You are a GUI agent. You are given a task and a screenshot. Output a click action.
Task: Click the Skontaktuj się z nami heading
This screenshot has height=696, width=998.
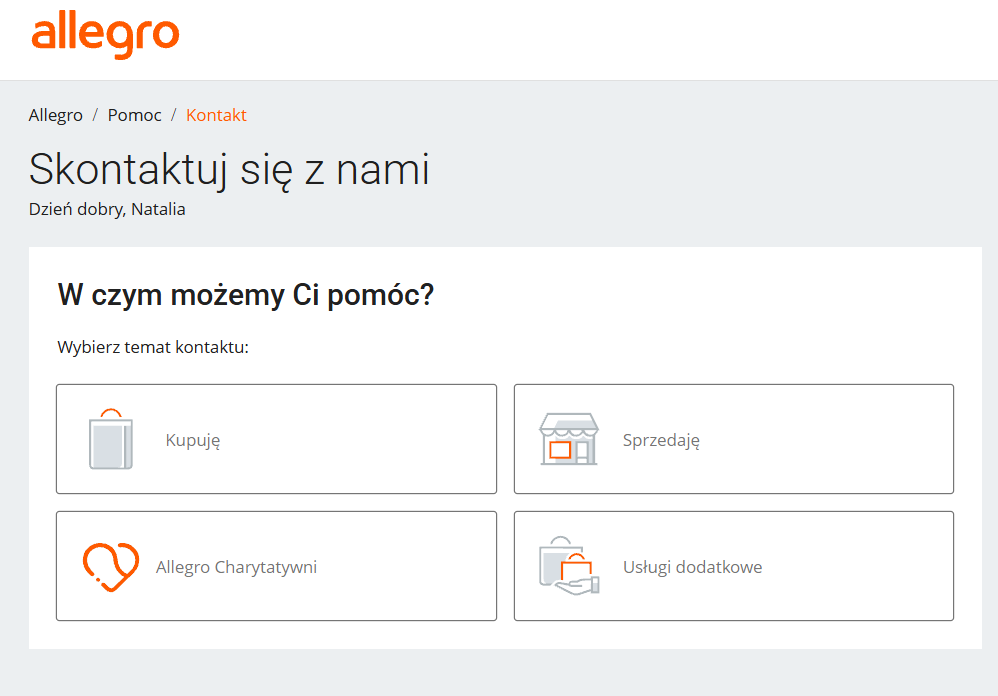(x=229, y=170)
